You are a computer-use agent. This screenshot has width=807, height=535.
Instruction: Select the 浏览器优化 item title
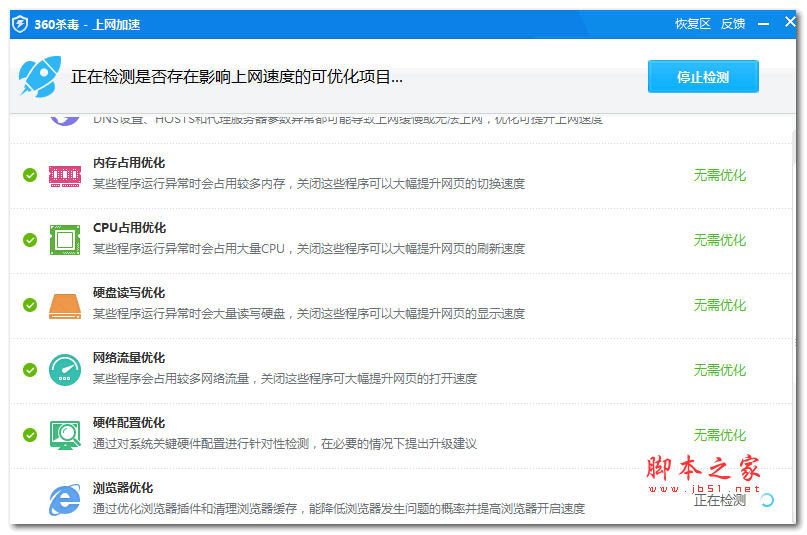(x=123, y=488)
